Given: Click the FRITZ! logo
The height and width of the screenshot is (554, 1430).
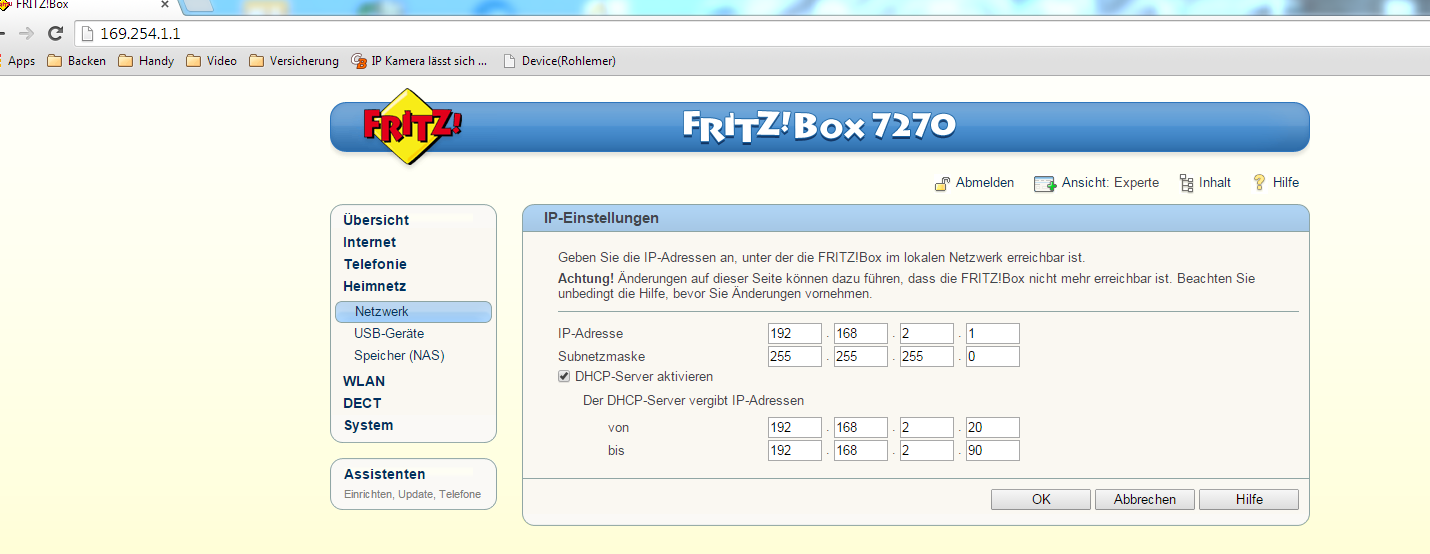Looking at the screenshot, I should click(x=412, y=126).
